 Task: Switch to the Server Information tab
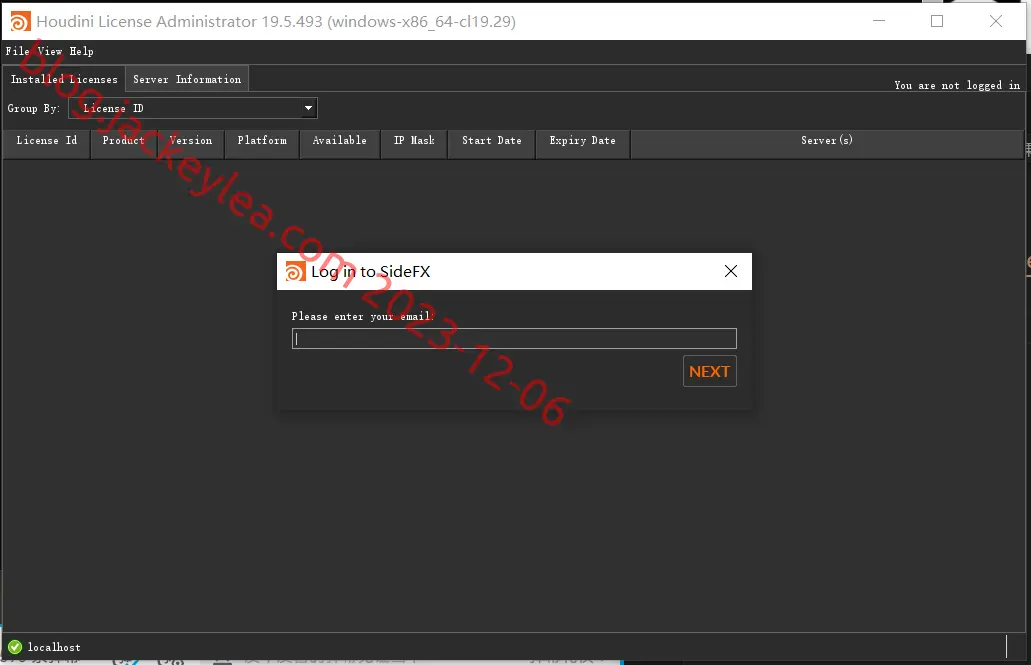pos(187,79)
